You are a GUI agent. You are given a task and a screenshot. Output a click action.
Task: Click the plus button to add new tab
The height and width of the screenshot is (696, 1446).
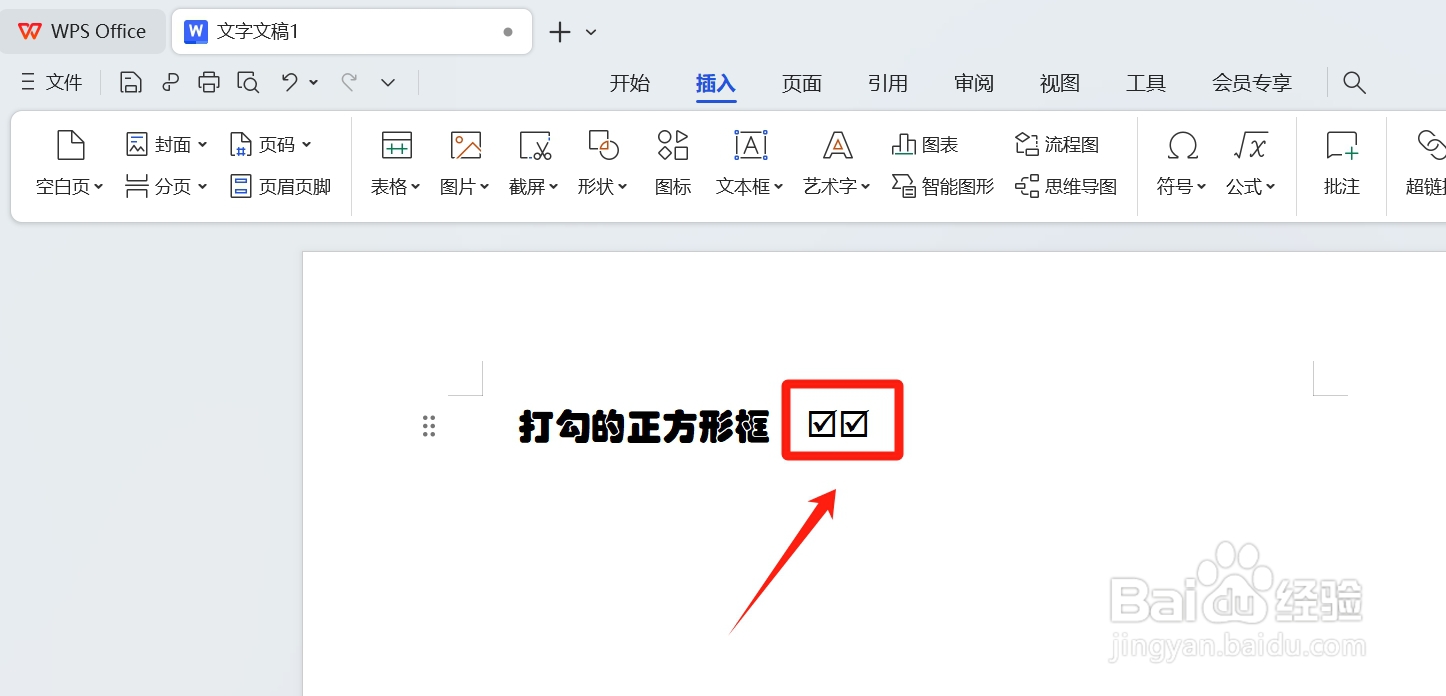pos(559,32)
